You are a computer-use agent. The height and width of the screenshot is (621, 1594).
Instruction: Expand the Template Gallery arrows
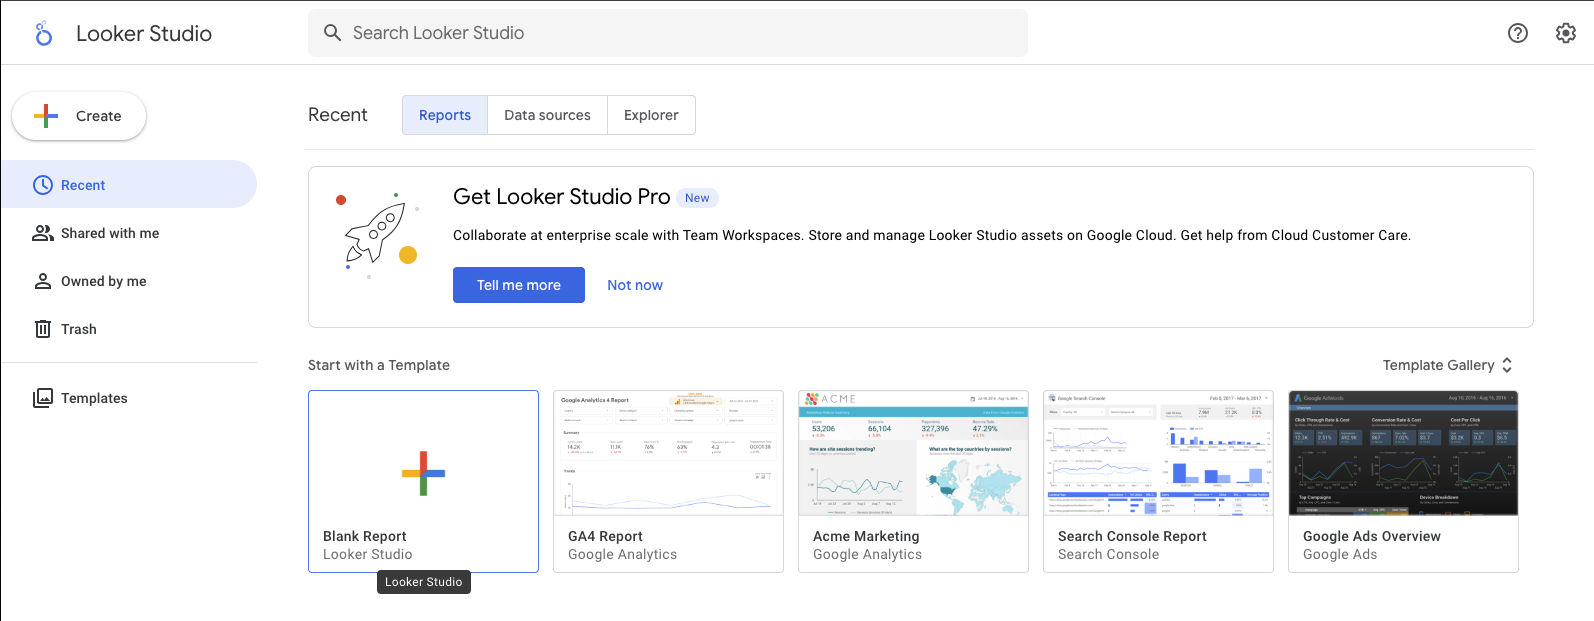pos(1507,365)
